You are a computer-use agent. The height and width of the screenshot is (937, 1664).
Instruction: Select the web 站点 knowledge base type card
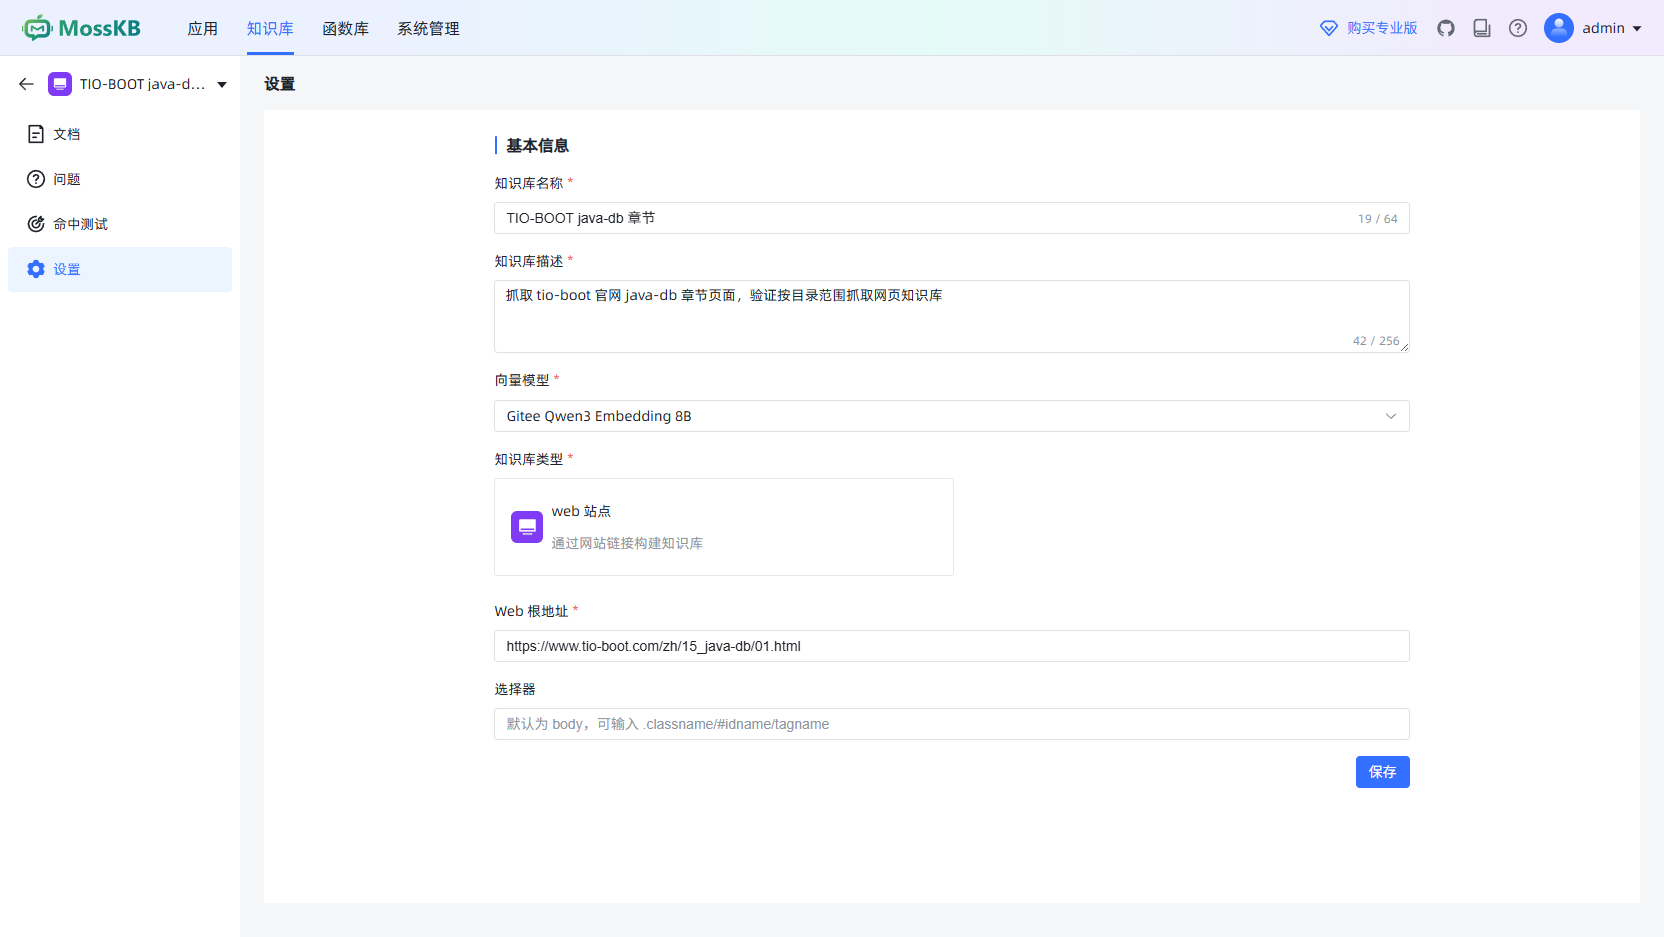click(724, 527)
